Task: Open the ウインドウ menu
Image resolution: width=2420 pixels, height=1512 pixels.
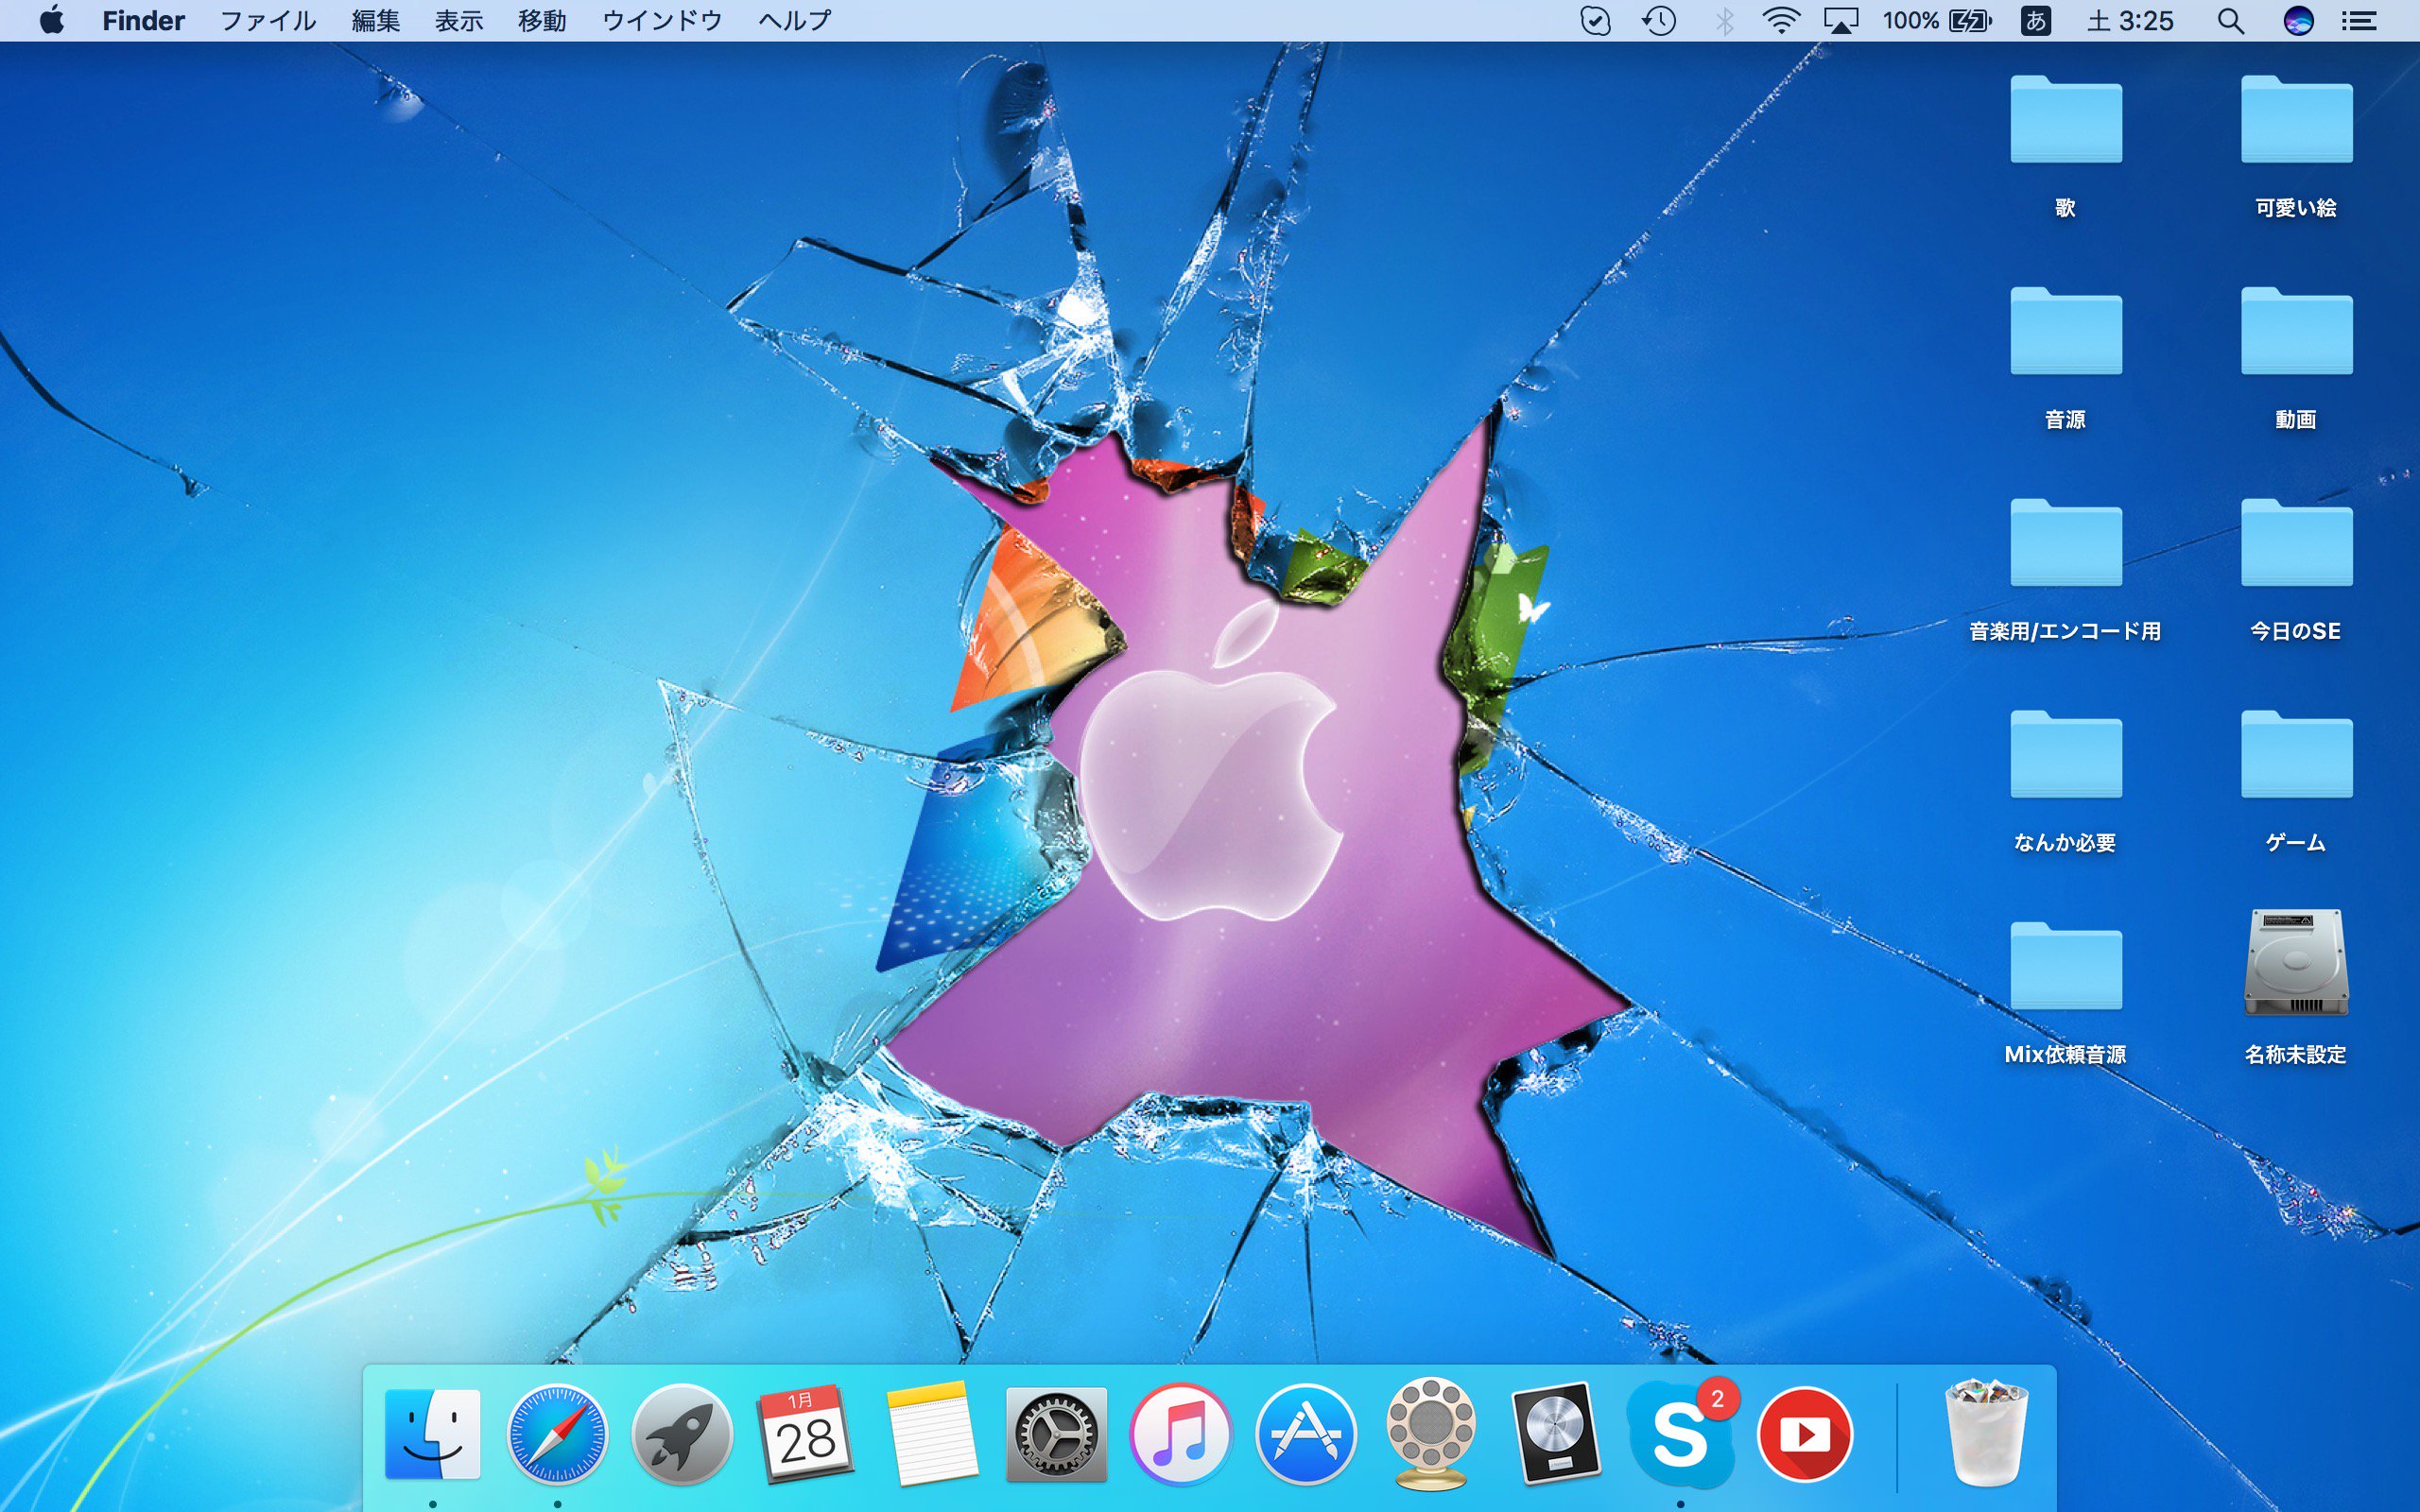Action: click(x=662, y=20)
